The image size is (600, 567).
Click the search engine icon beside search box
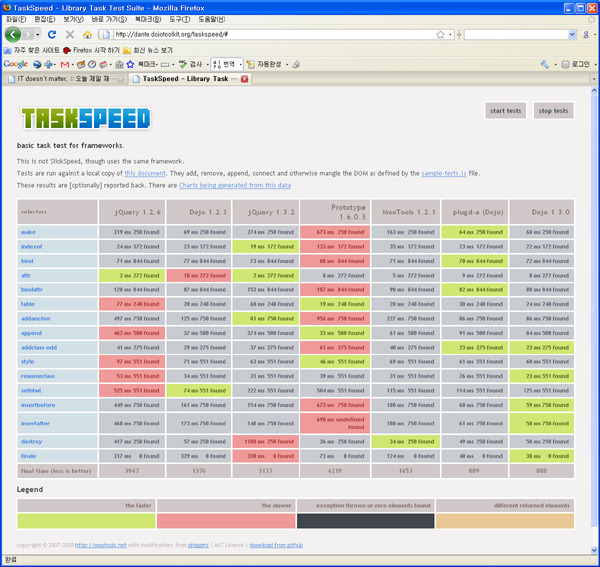pyautogui.click(x=585, y=34)
